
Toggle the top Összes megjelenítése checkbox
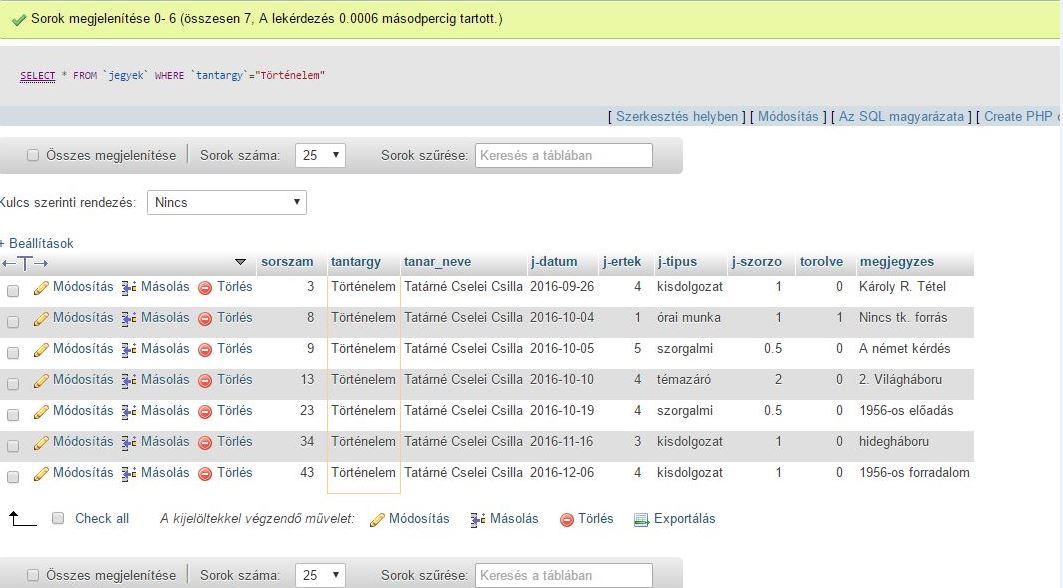coord(33,156)
